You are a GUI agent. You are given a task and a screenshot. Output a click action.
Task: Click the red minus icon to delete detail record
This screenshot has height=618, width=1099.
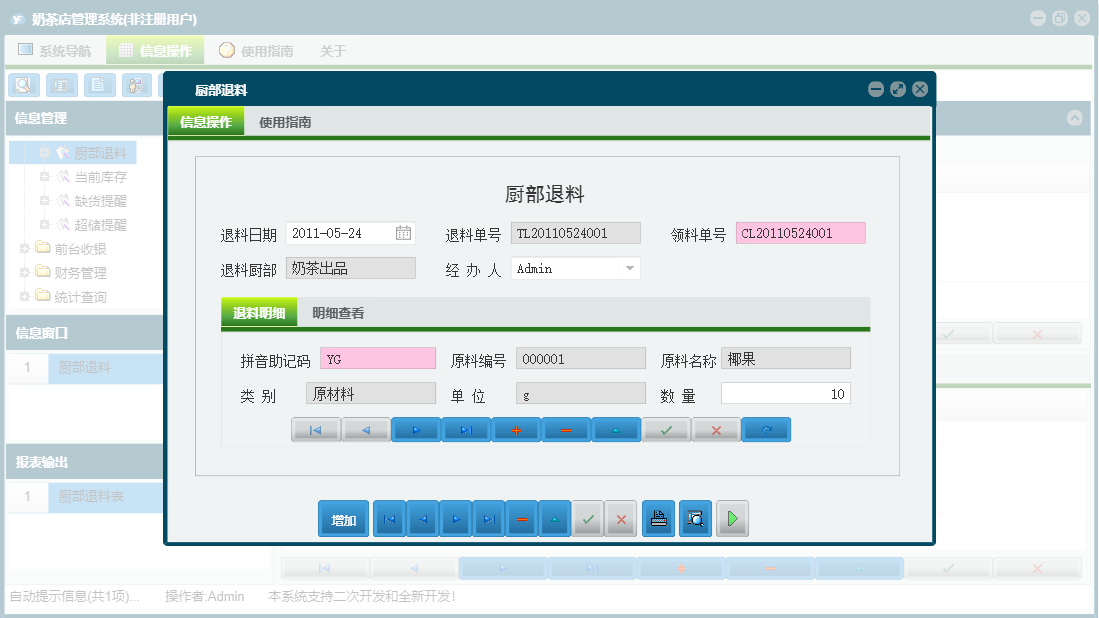(x=566, y=429)
